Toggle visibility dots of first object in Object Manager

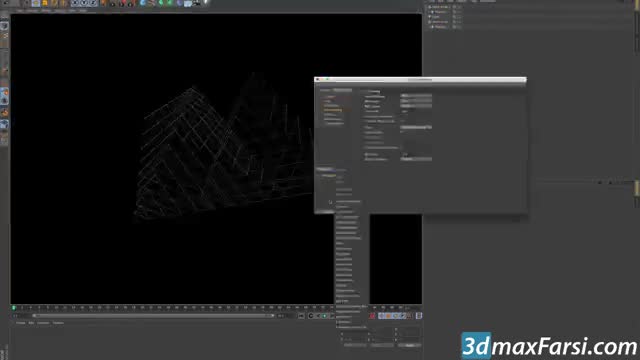pyautogui.click(x=456, y=7)
